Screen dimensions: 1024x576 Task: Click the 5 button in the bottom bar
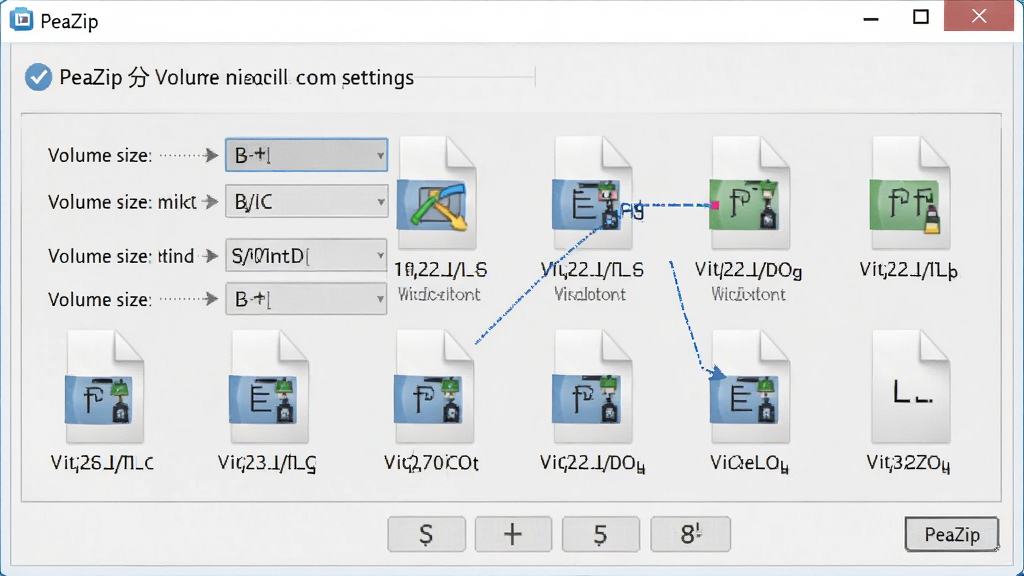click(x=600, y=534)
